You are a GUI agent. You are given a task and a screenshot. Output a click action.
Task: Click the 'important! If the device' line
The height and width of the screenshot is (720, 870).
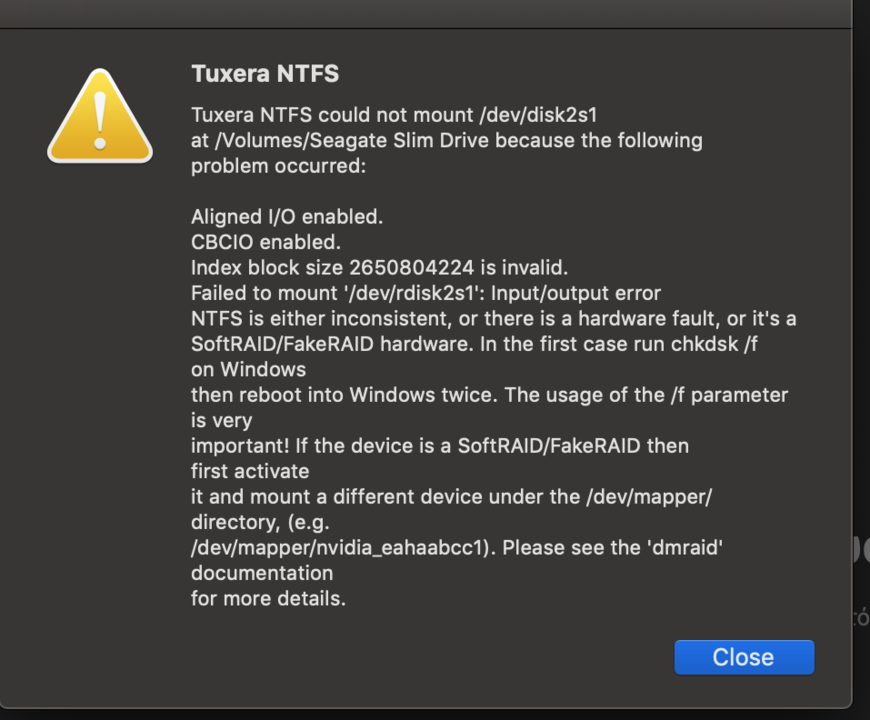coord(440,446)
